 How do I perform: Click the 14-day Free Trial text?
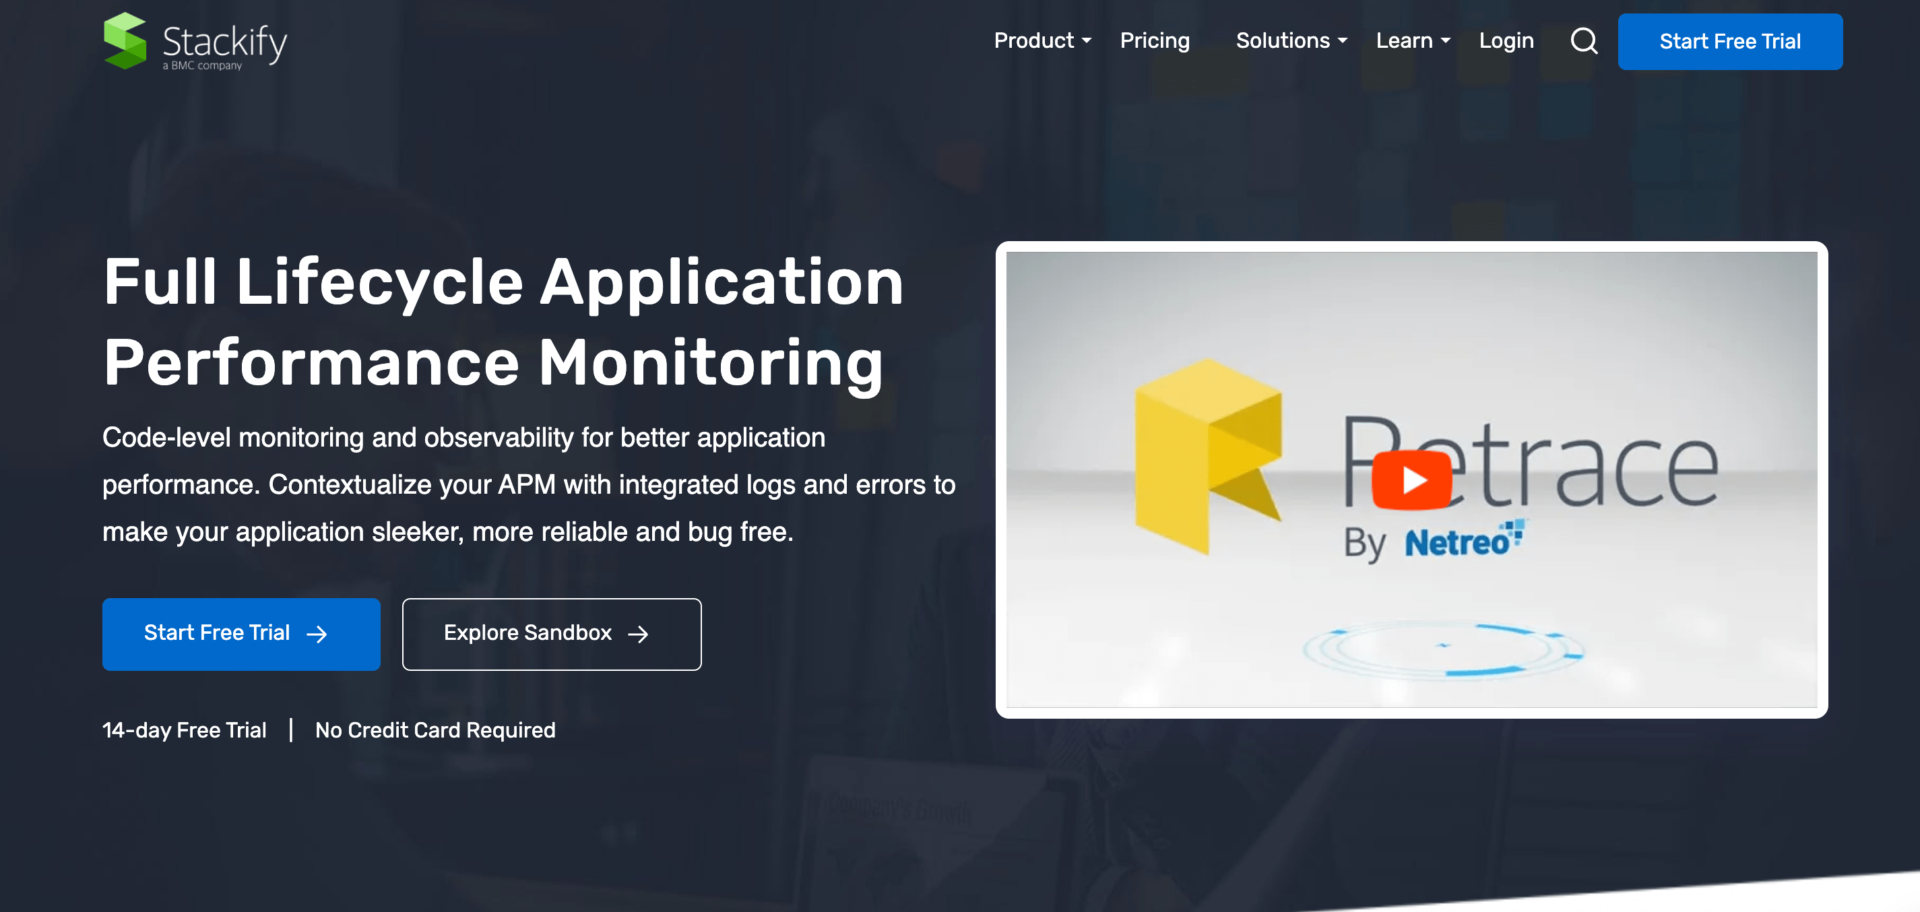point(184,730)
